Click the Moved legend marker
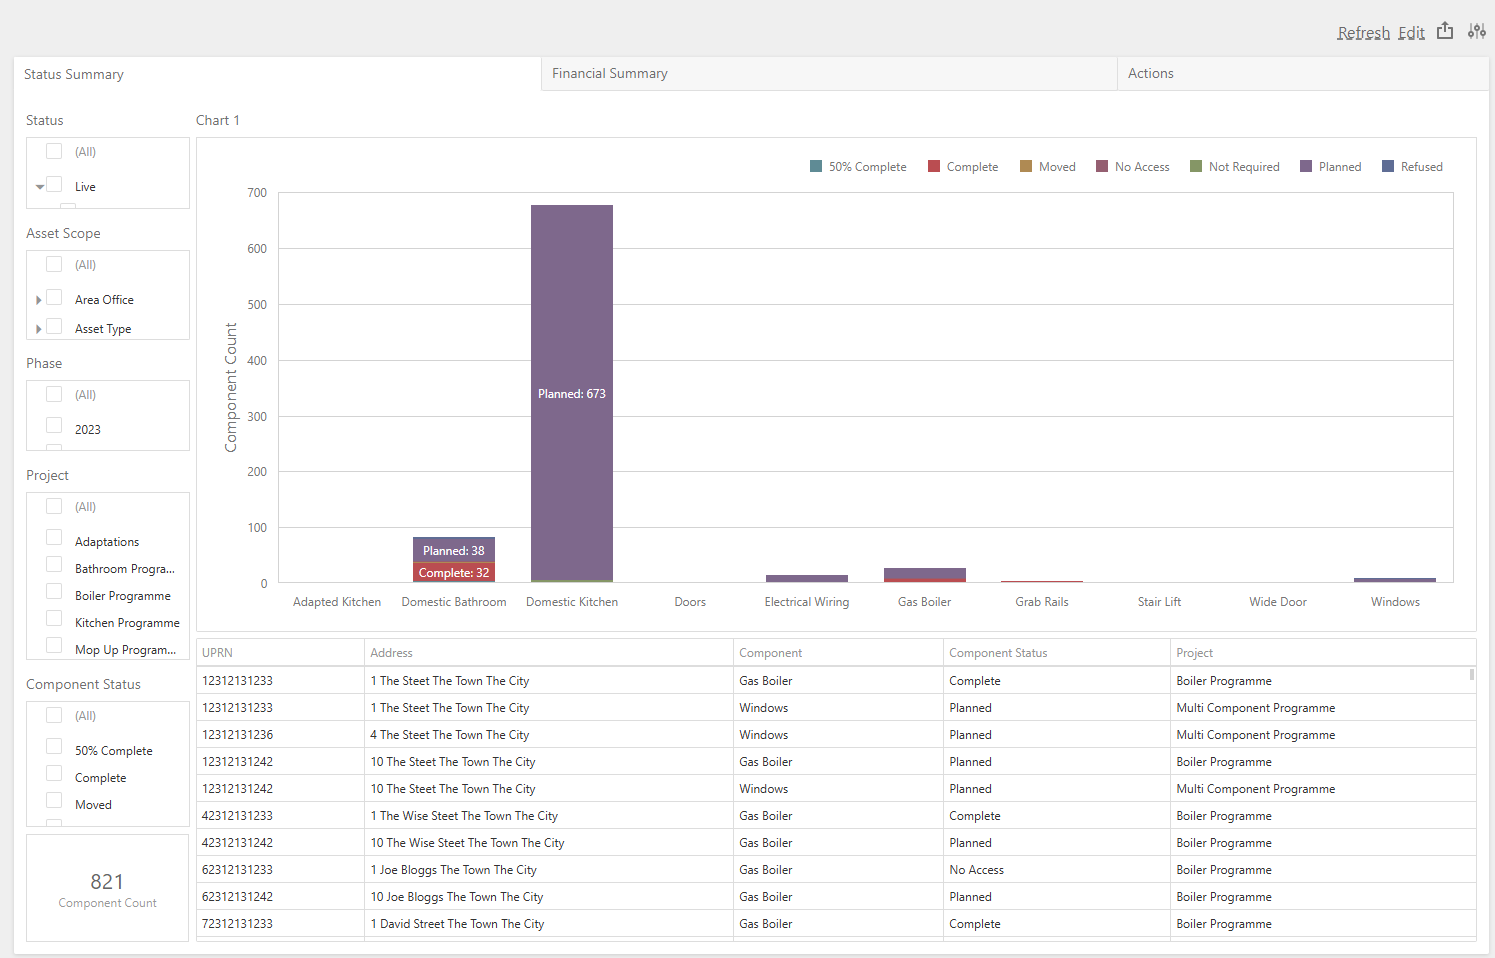This screenshot has width=1495, height=958. (1026, 166)
